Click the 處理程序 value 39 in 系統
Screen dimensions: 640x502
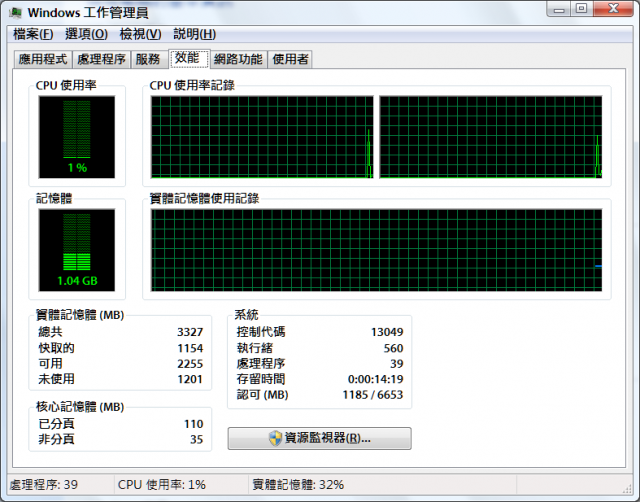(397, 364)
